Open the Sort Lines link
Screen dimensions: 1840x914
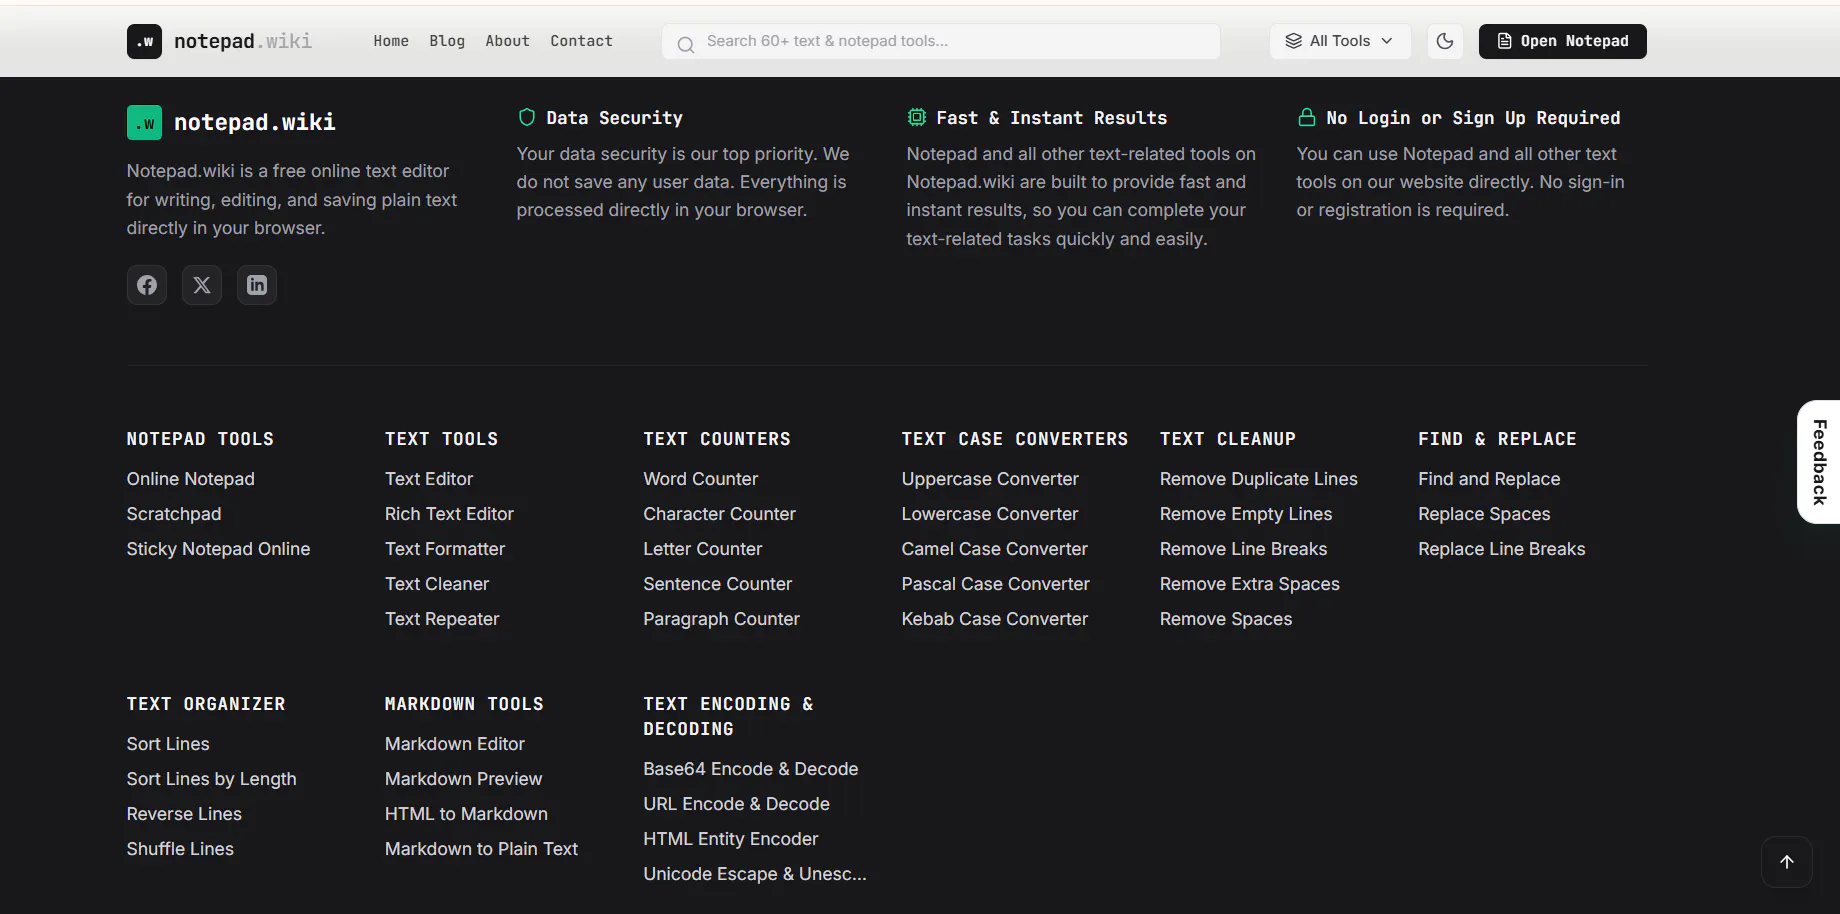[x=168, y=744]
